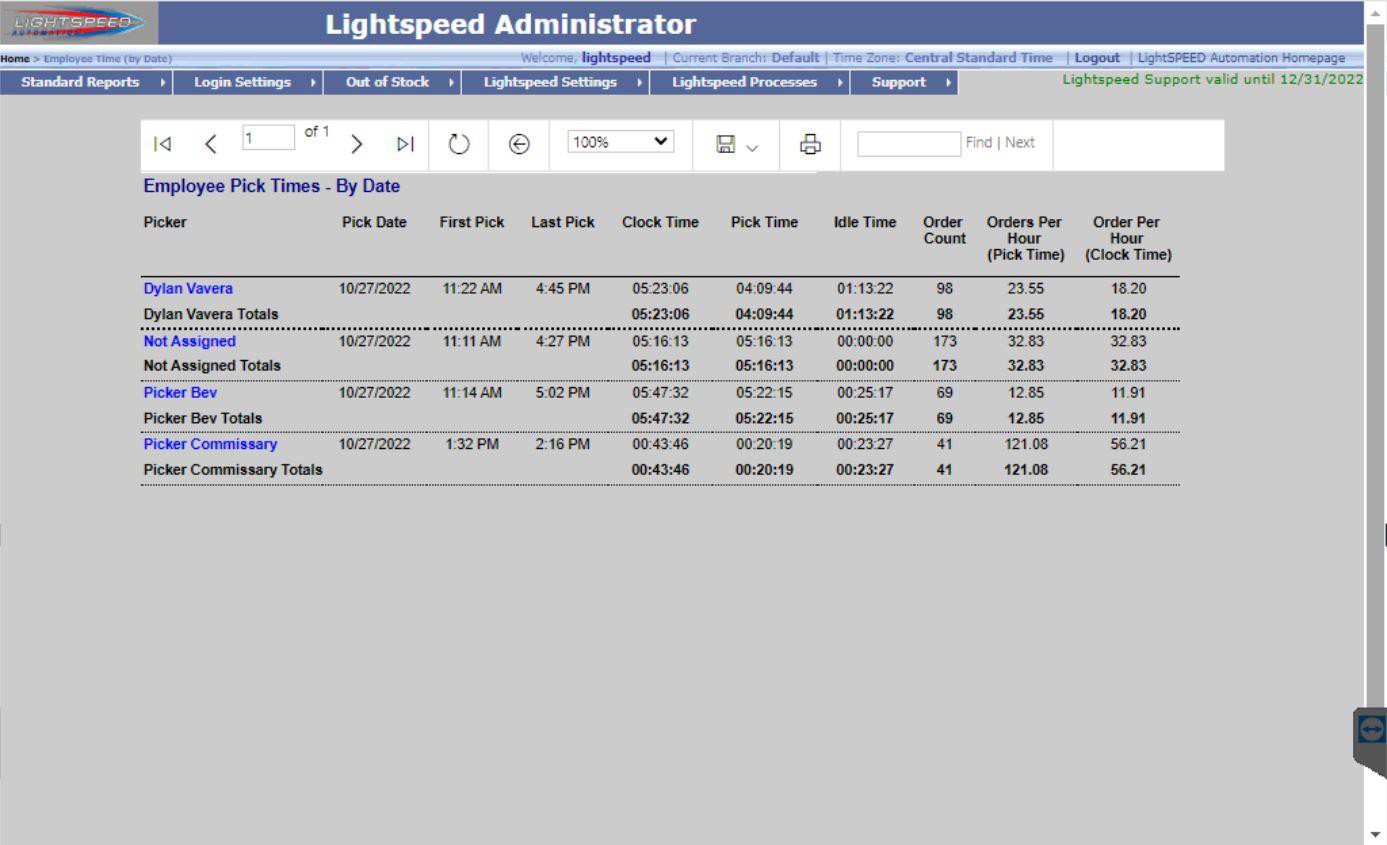Click the Logout link
The width and height of the screenshot is (1387, 845).
[1097, 58]
